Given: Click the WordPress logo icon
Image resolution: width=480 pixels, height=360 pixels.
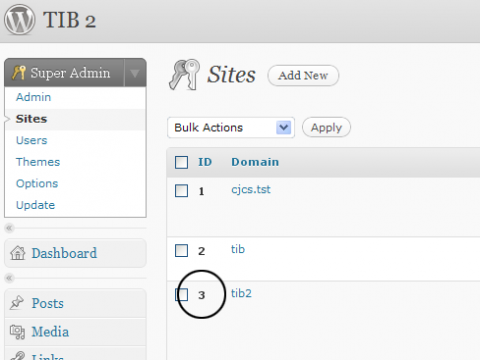Looking at the screenshot, I should [x=20, y=20].
